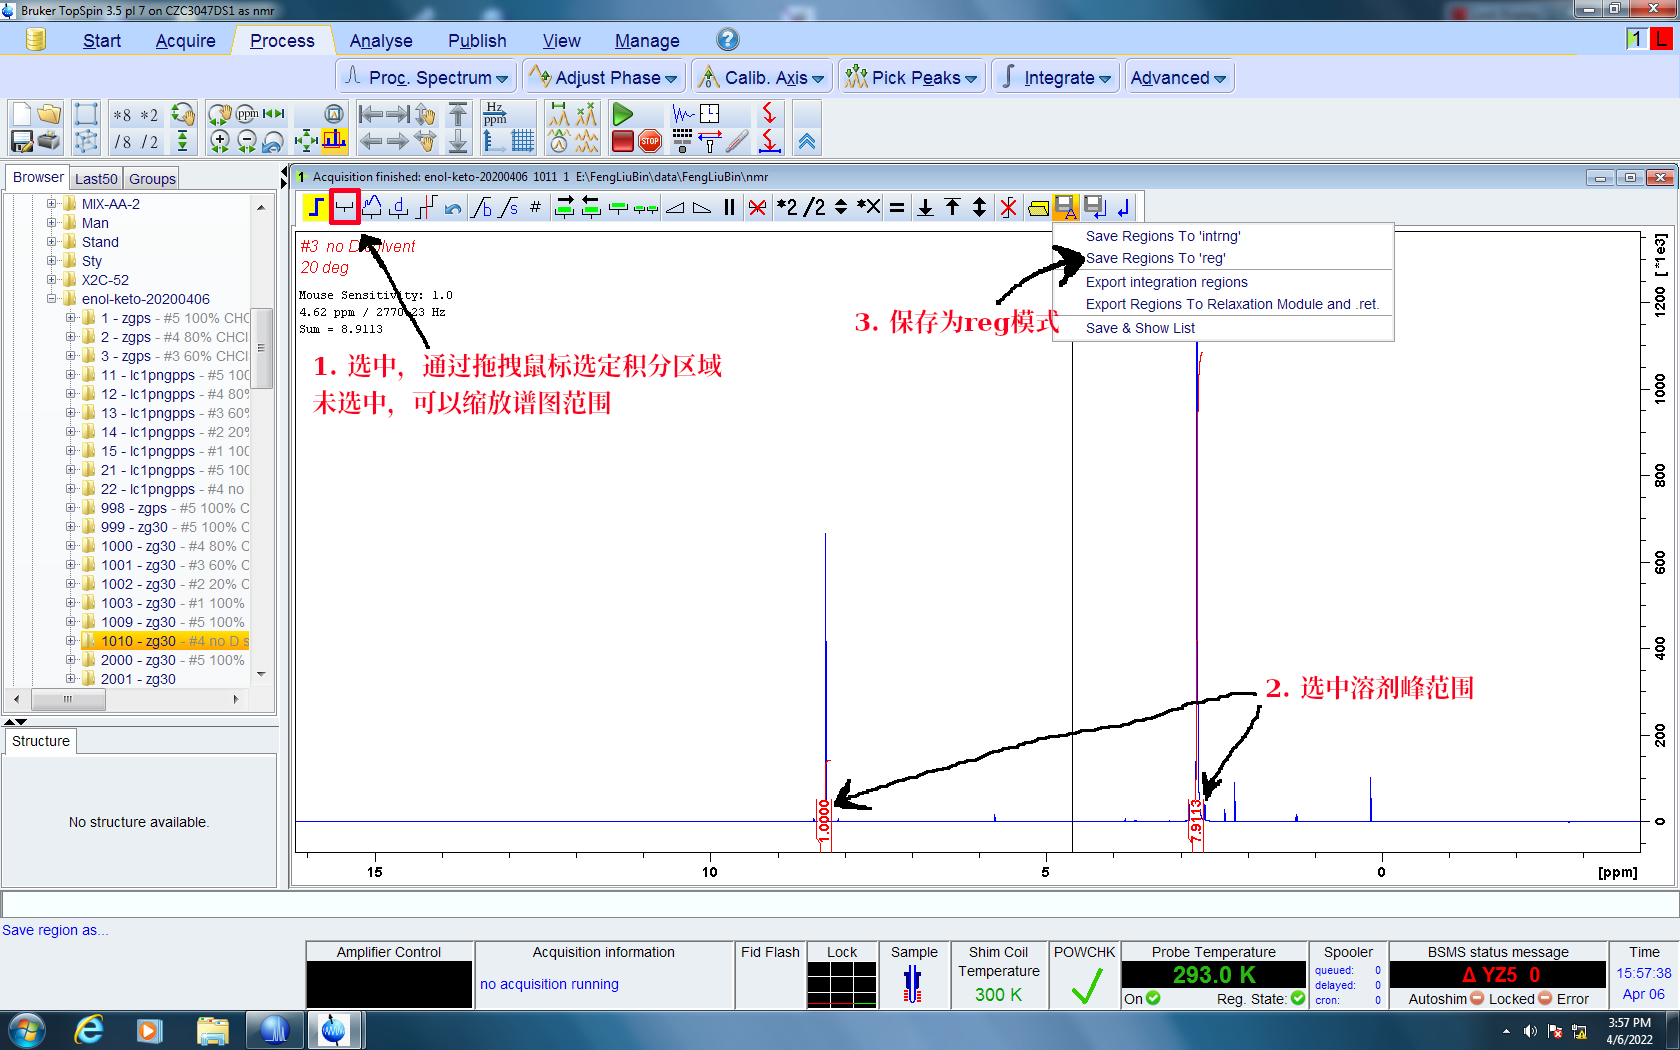Click the green Start acquisition play icon
This screenshot has width=1680, height=1050.
click(x=622, y=115)
